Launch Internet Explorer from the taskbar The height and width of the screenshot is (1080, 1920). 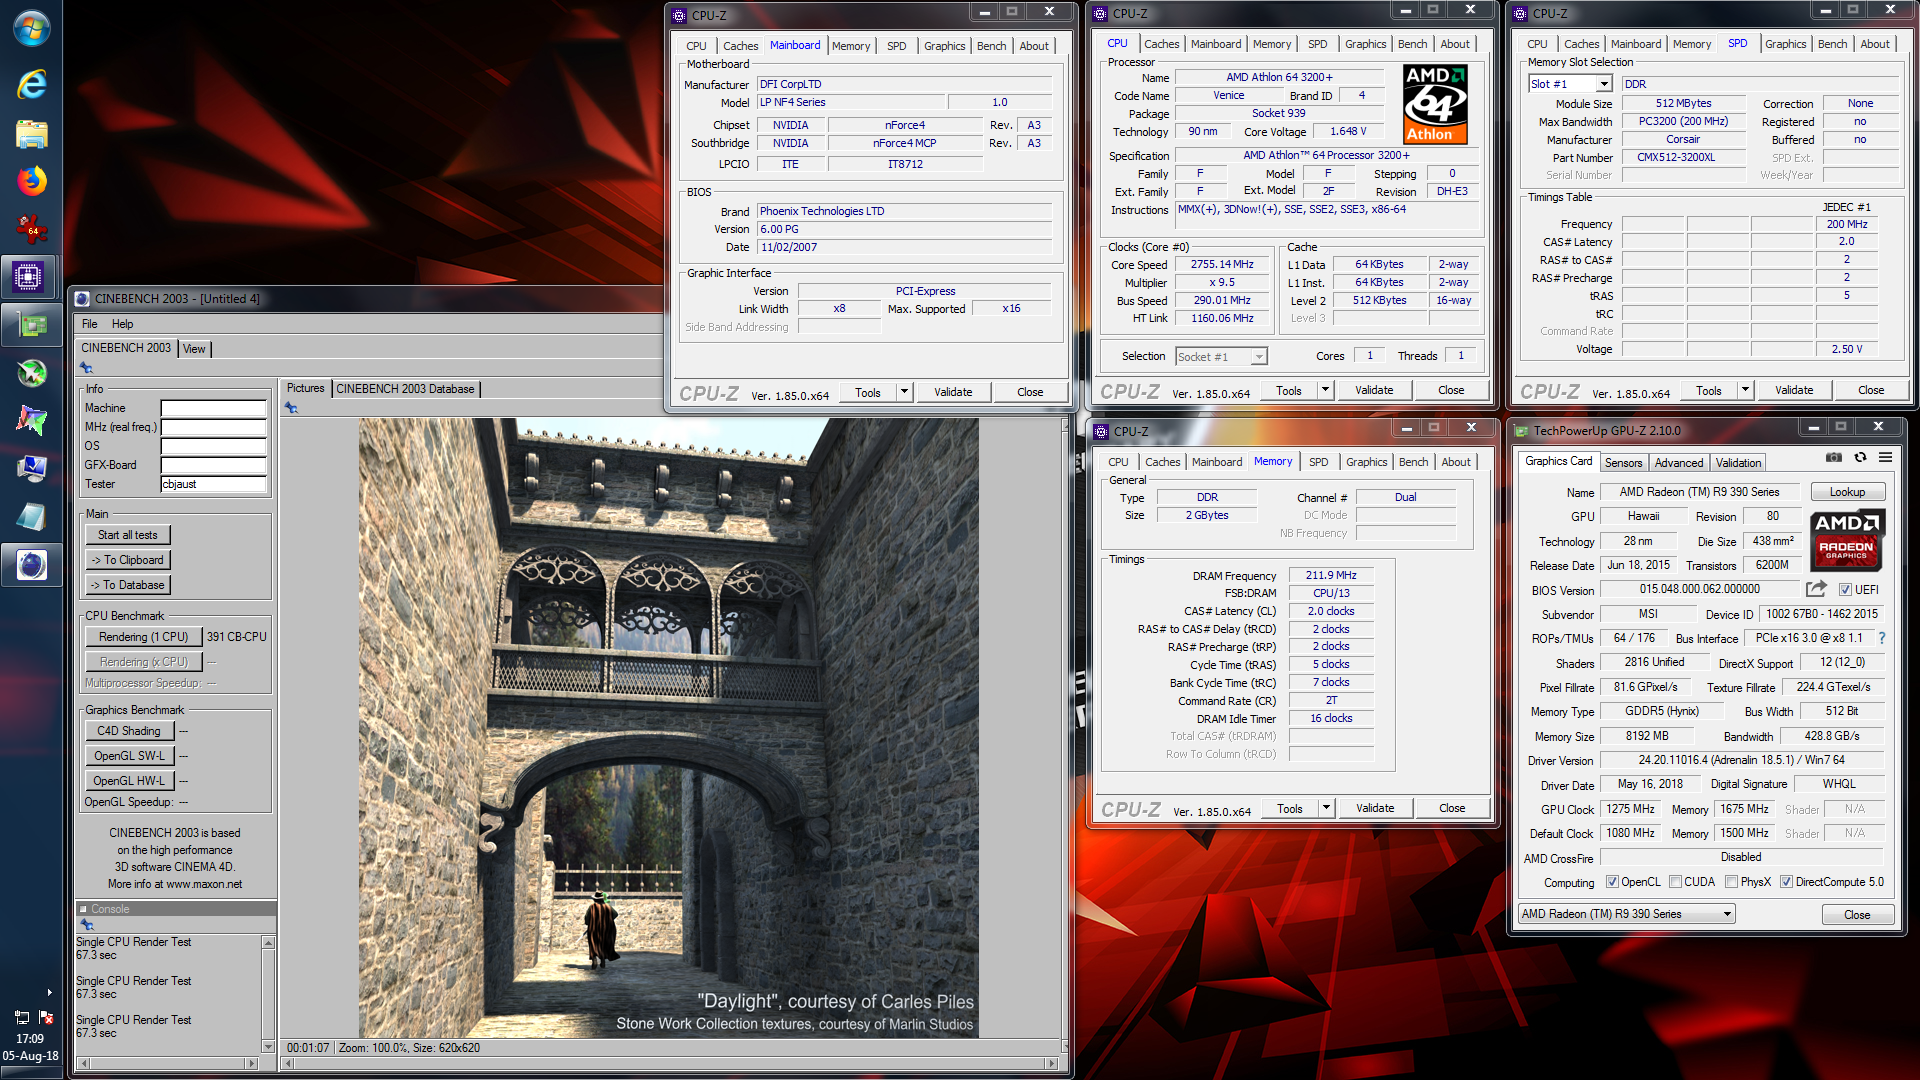[31, 84]
